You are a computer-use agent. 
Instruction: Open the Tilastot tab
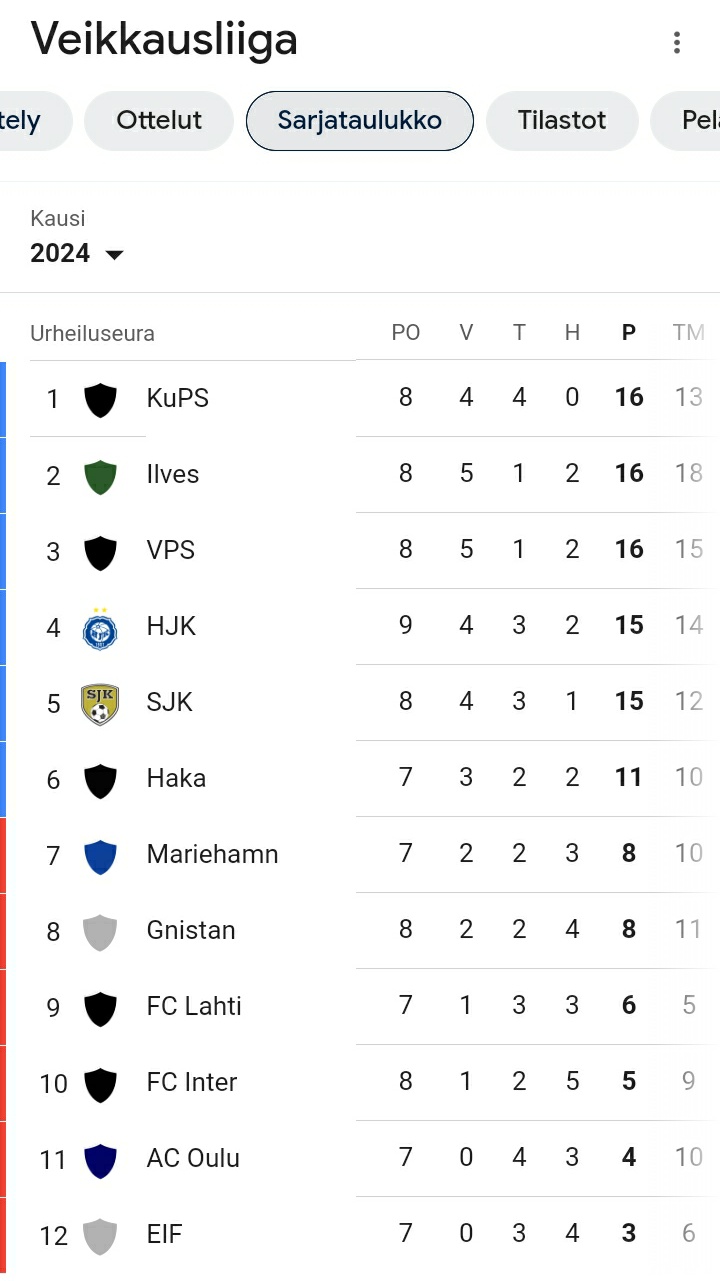pos(562,121)
